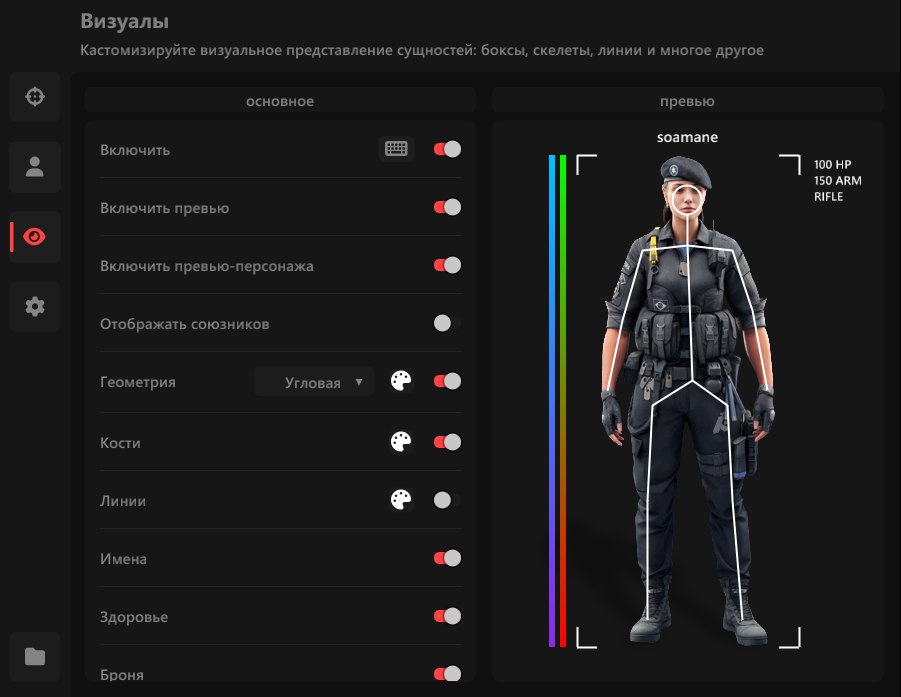Disable the Здоровье toggle

(446, 616)
